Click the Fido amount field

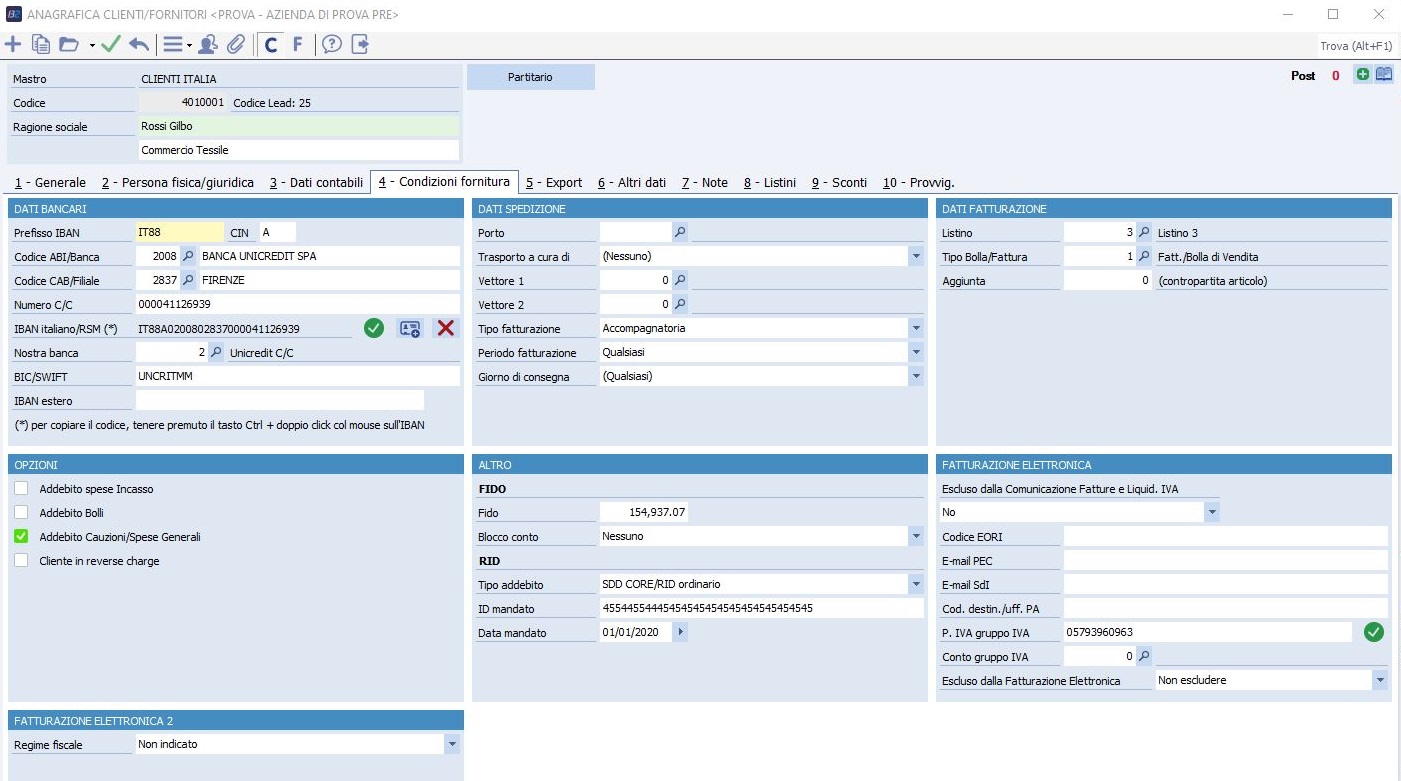point(644,512)
